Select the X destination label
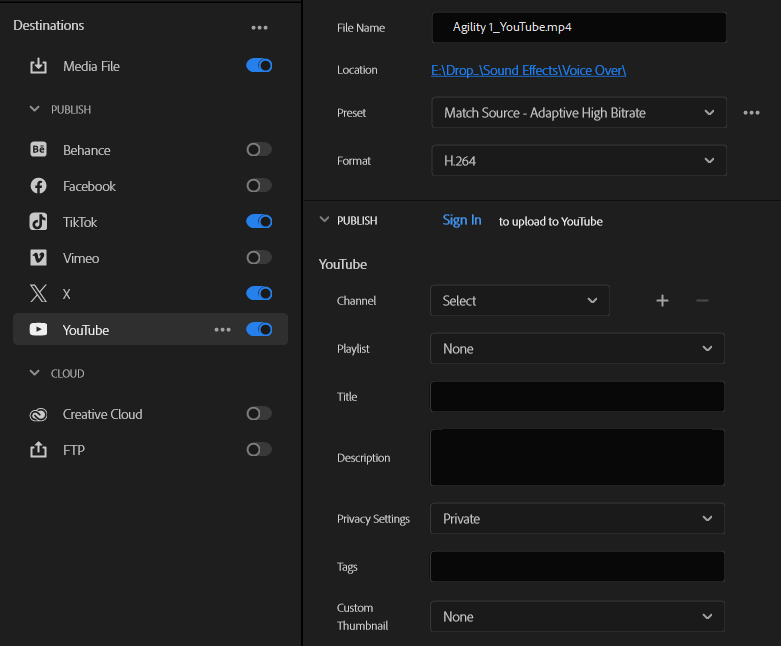The width and height of the screenshot is (781, 646). pyautogui.click(x=66, y=294)
